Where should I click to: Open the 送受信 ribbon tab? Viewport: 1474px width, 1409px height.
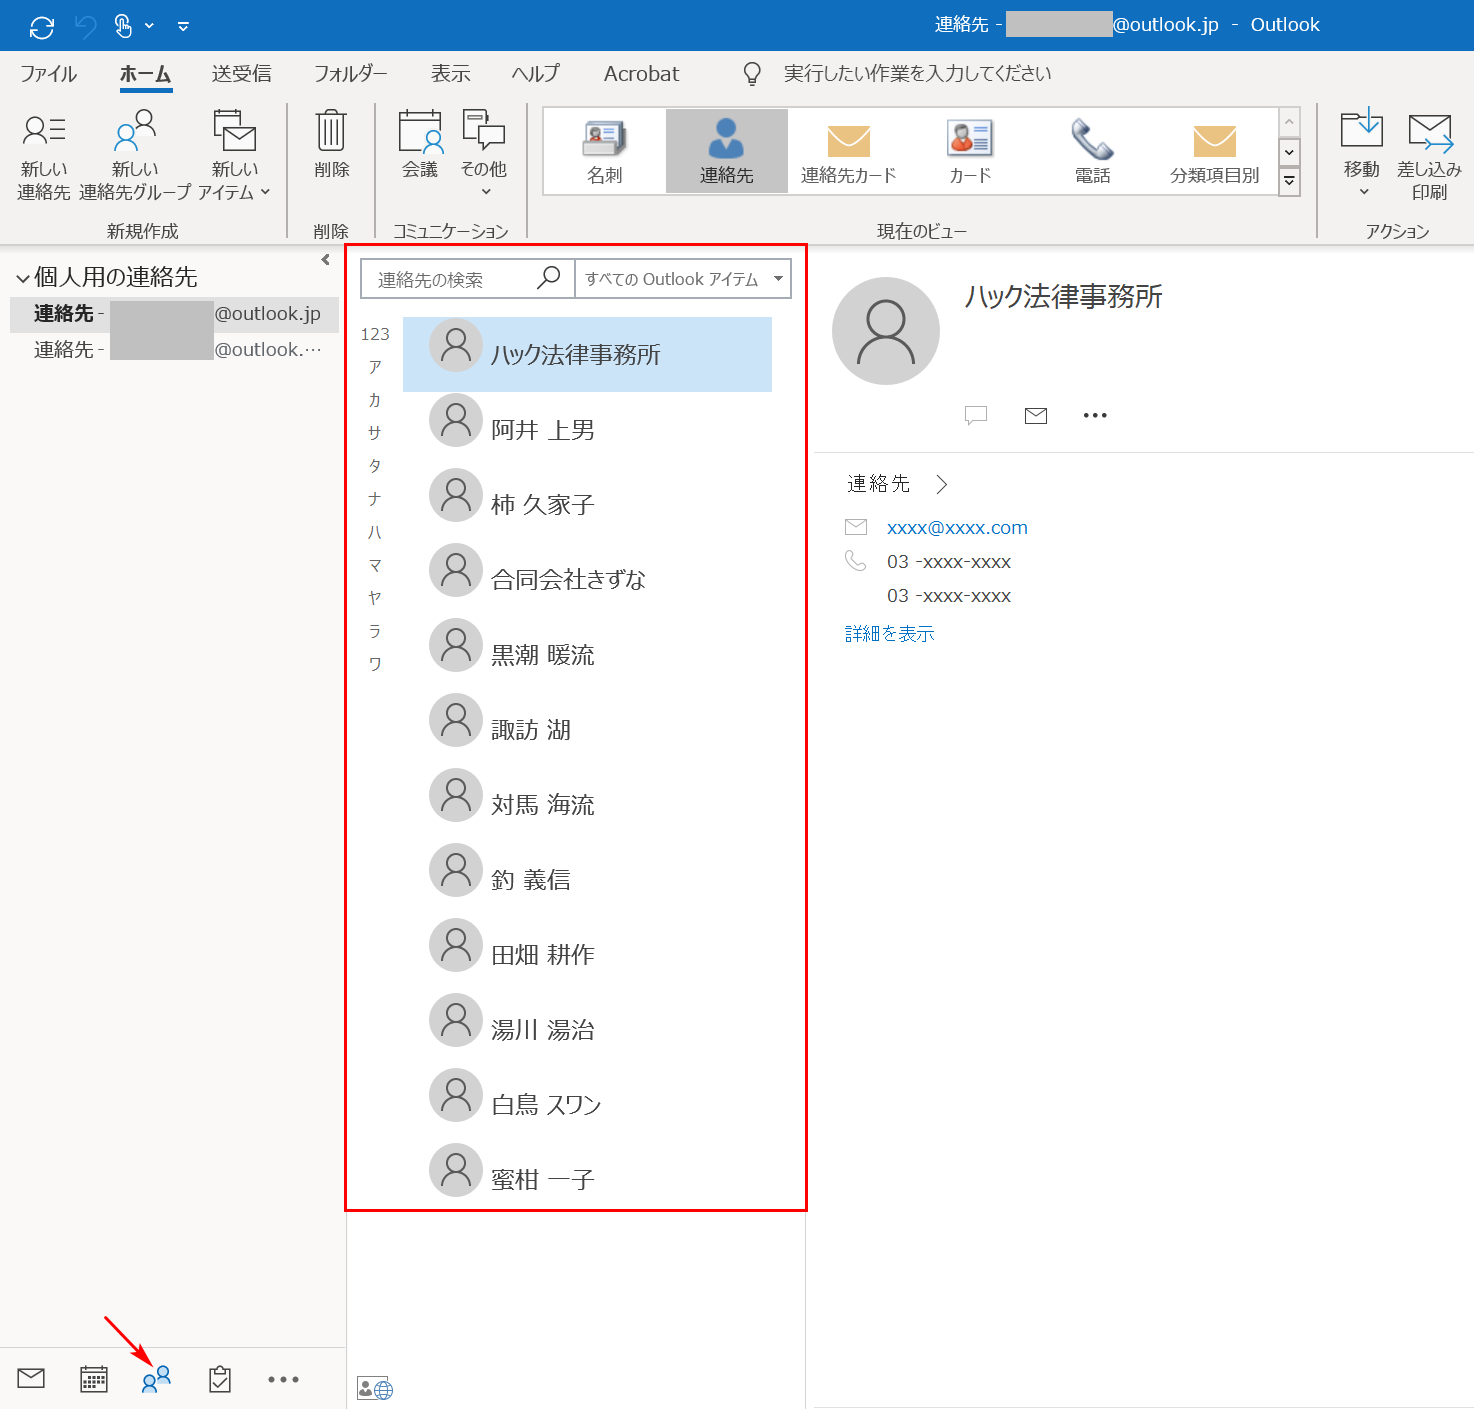(241, 73)
